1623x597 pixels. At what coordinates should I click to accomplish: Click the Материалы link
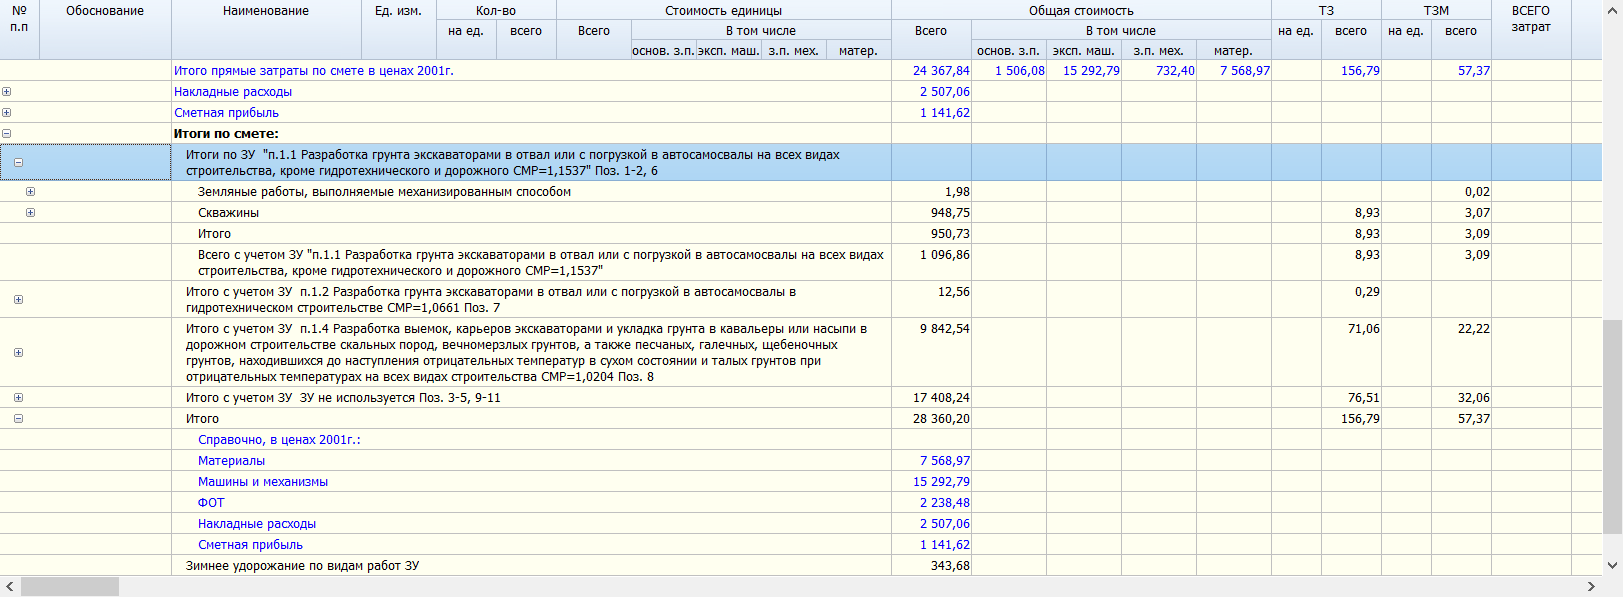click(231, 461)
